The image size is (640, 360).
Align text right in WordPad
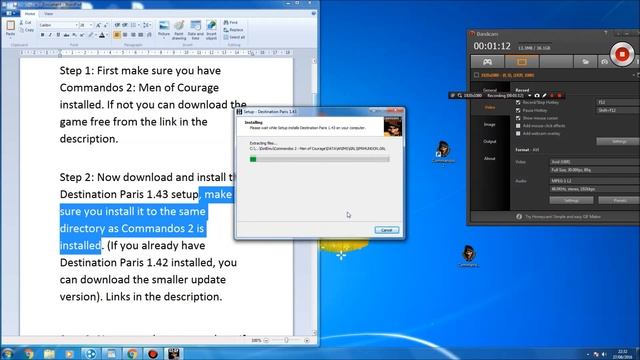pos(133,35)
